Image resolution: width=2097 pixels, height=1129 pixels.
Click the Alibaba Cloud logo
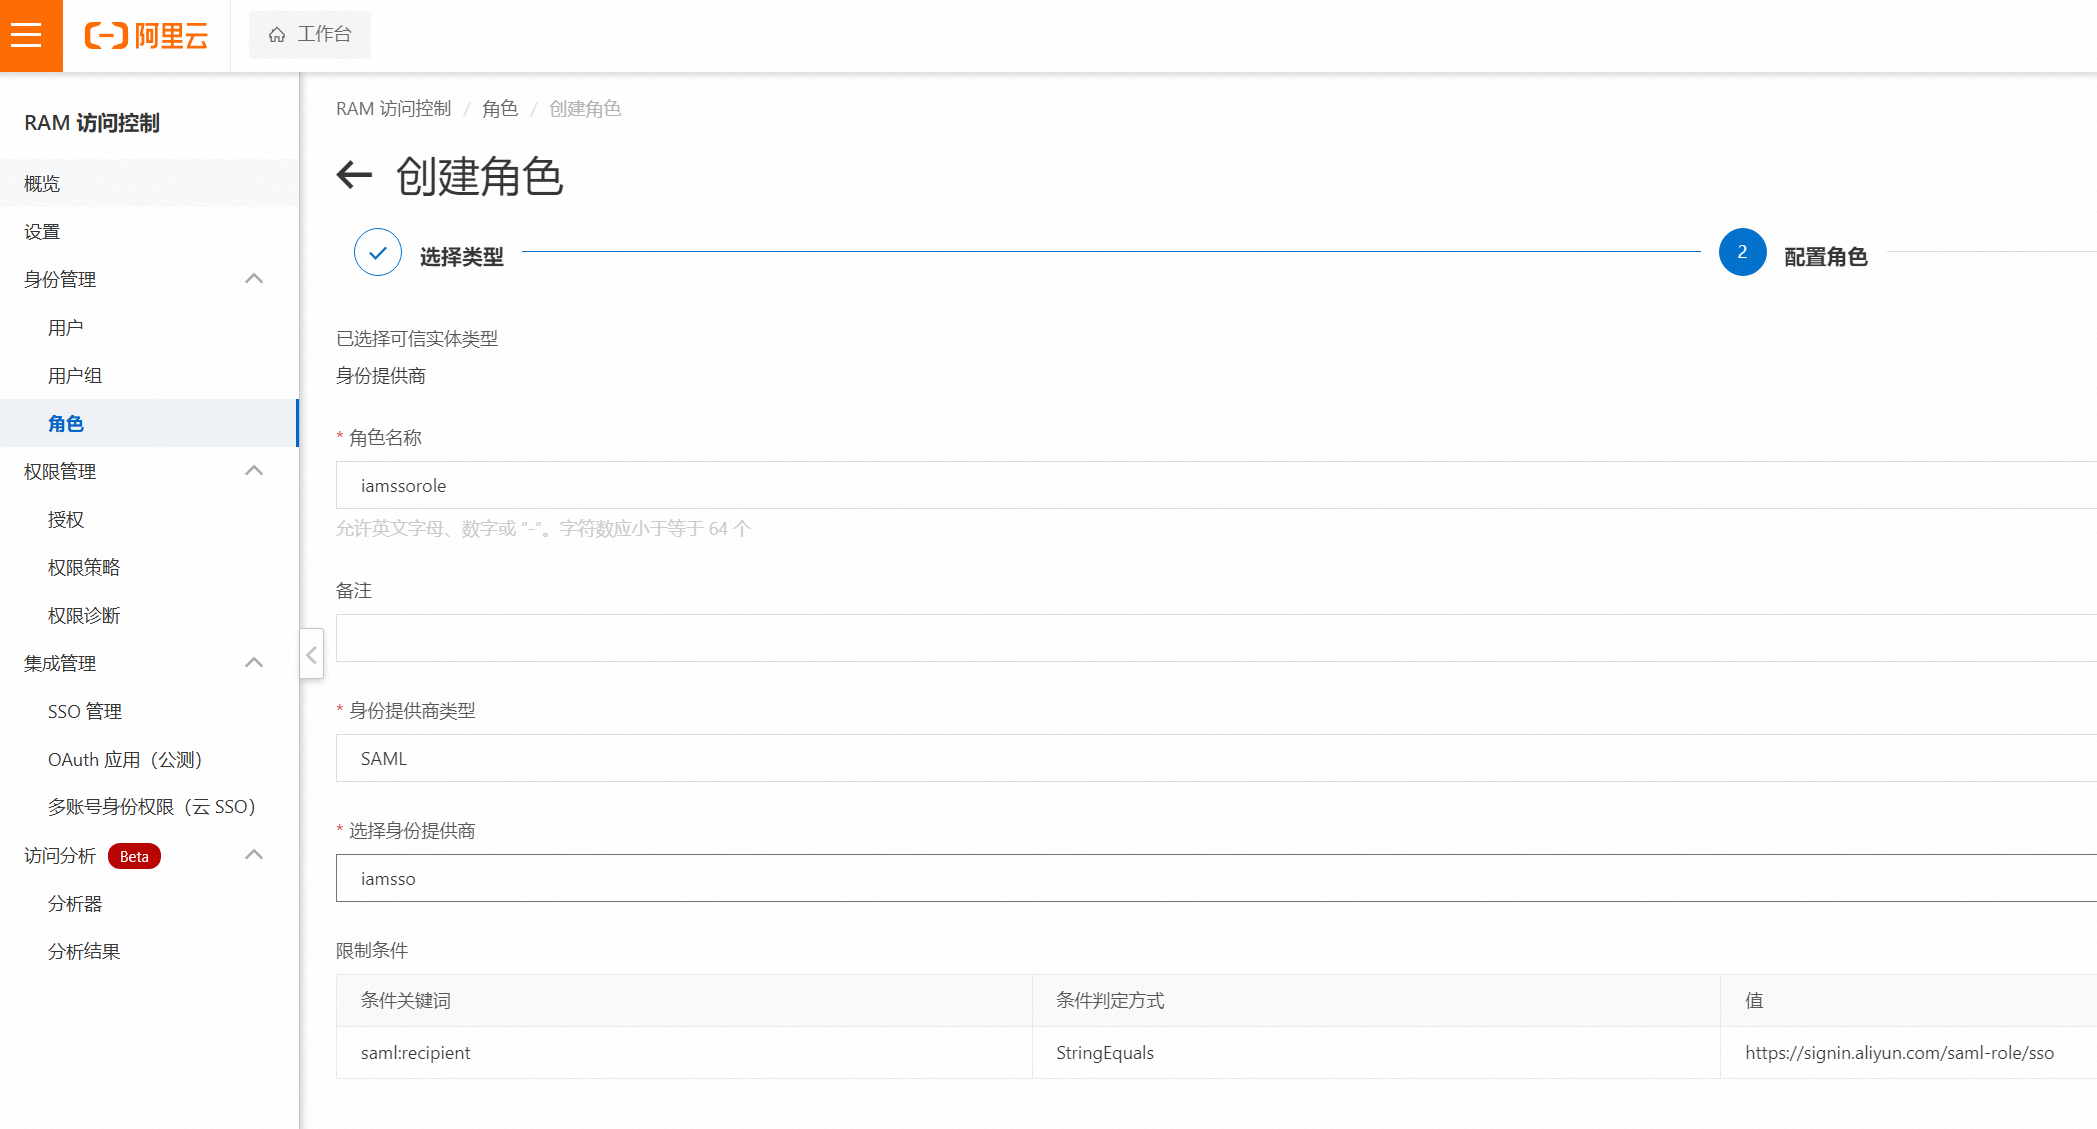pyautogui.click(x=147, y=36)
